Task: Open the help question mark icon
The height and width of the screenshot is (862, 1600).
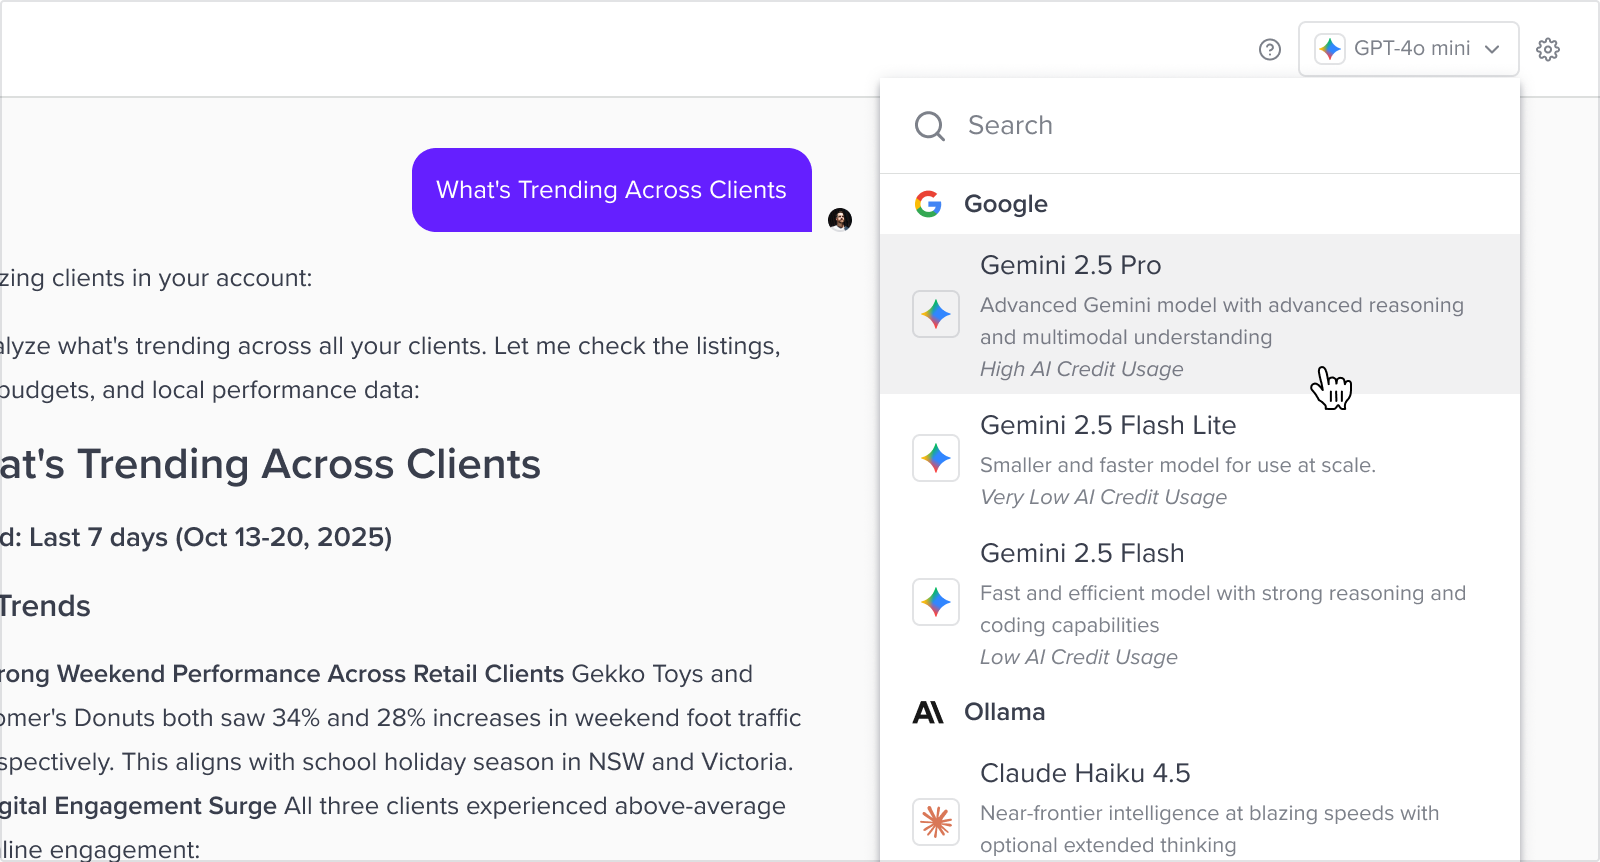Action: click(x=1270, y=49)
